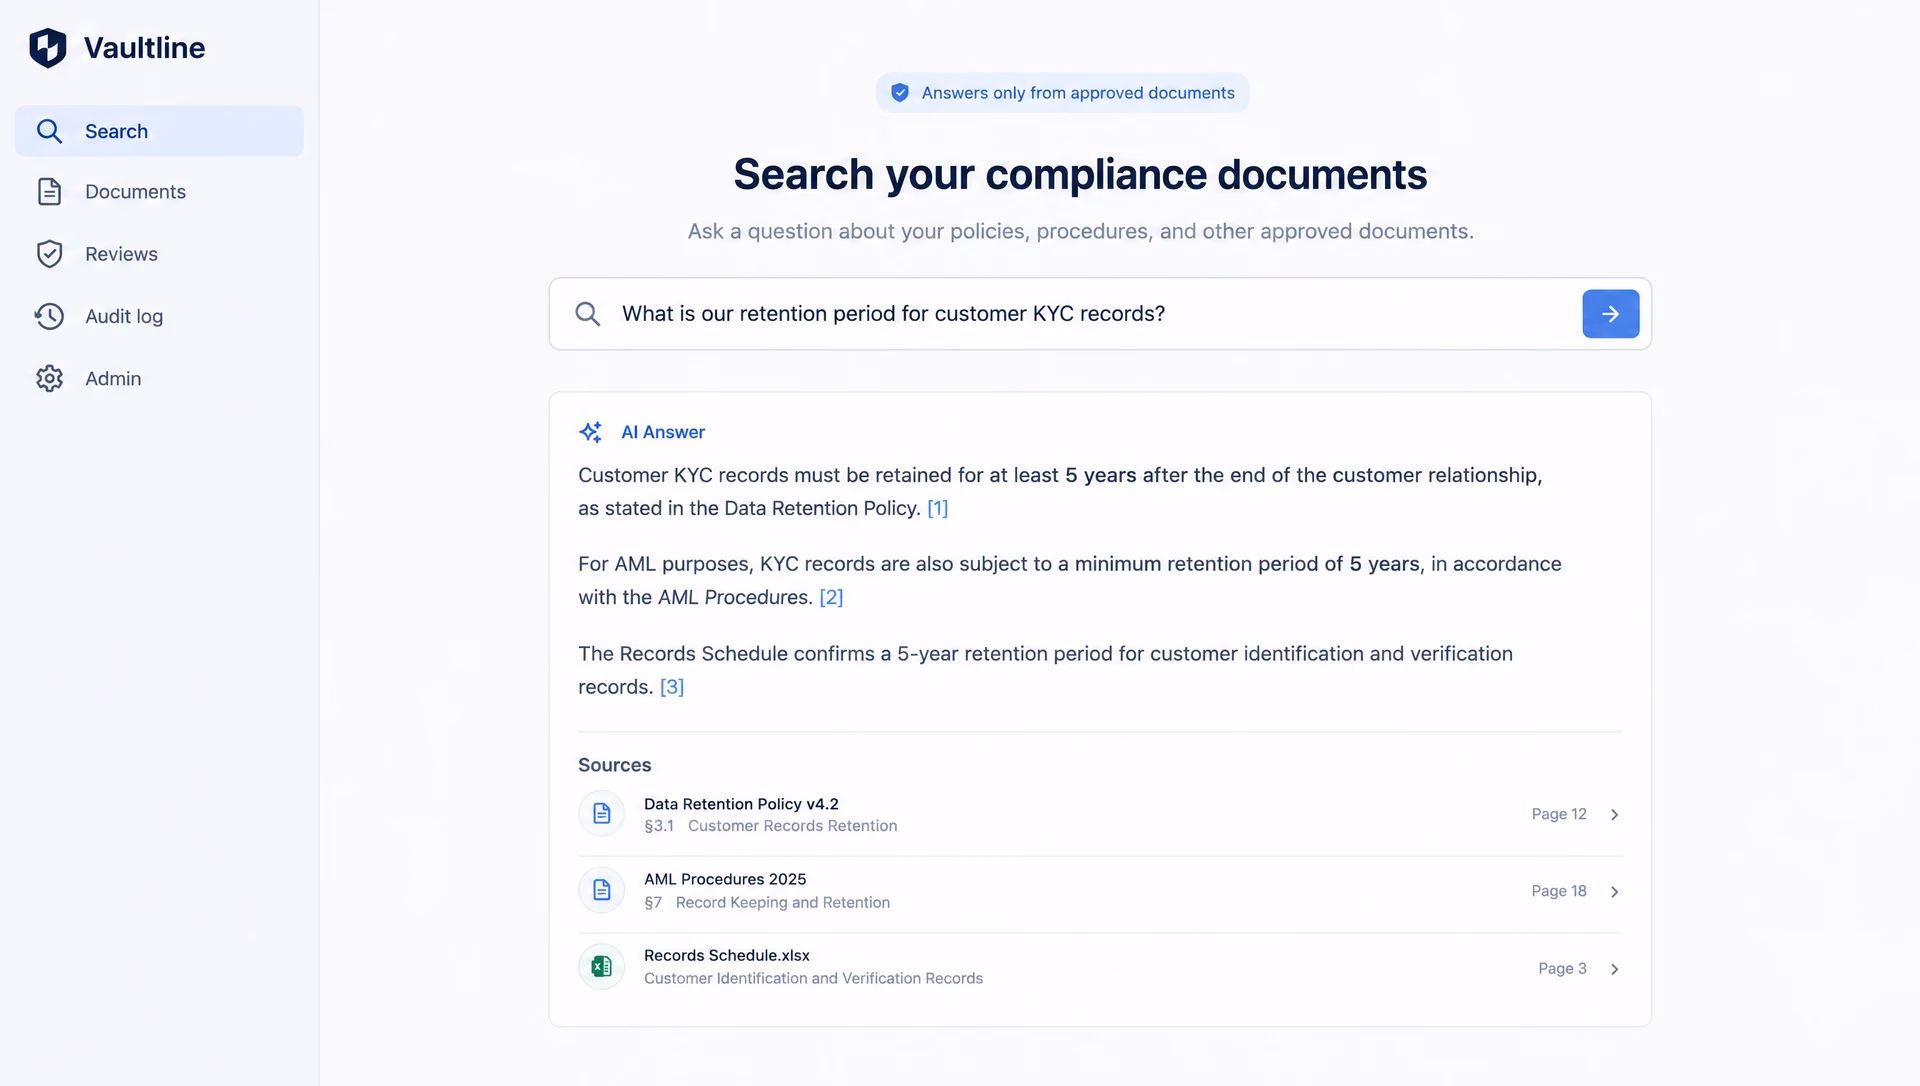This screenshot has width=1920, height=1086.
Task: Open the Audit log page
Action: (x=159, y=316)
